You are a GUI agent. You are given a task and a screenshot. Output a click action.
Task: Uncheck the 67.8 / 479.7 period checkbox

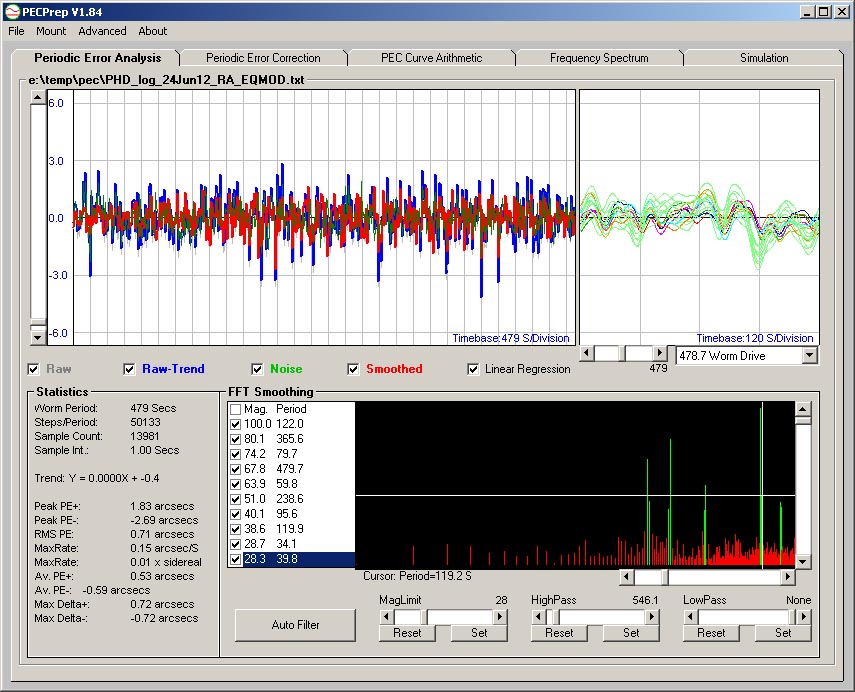(236, 469)
